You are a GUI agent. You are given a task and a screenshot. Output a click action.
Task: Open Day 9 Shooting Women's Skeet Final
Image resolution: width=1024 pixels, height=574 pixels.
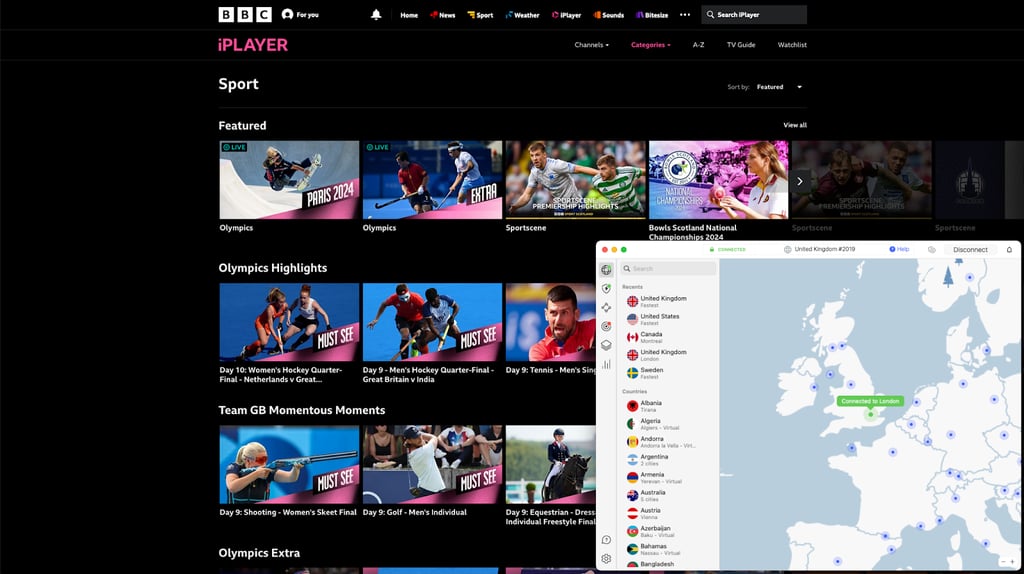pos(289,464)
